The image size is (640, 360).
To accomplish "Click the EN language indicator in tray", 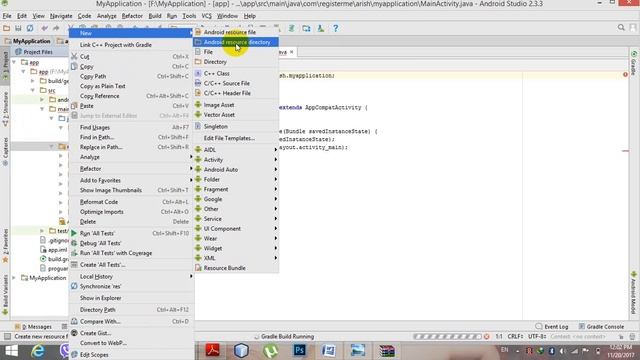I will tap(504, 350).
